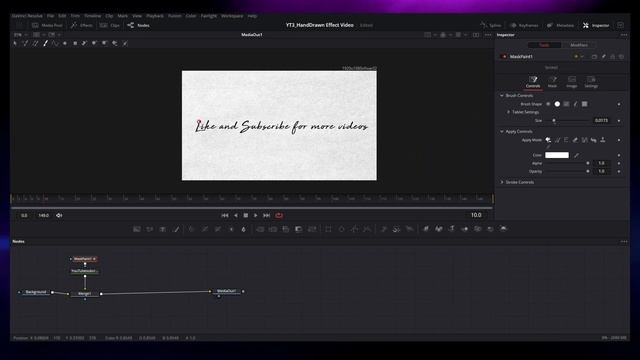Pin the MaskPaint1 Inspector controls
640x360 pixels.
603,57
